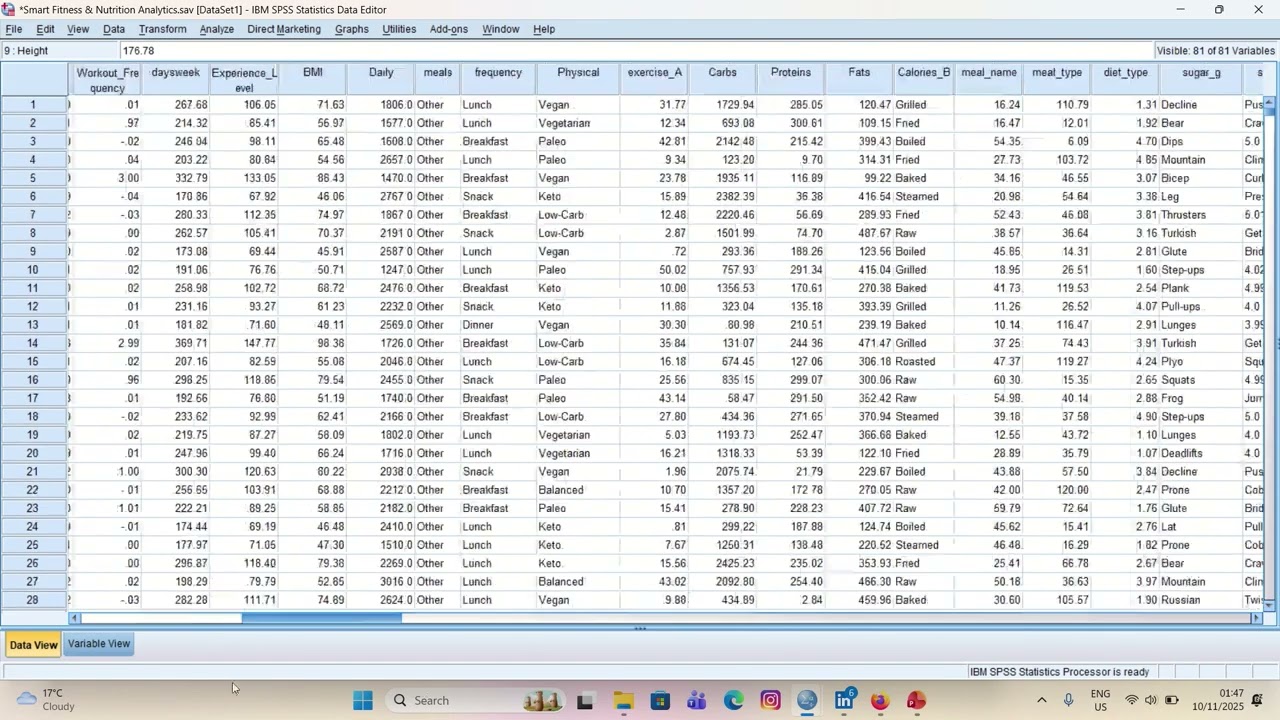
Task: Open the Data menu
Action: coord(114,30)
